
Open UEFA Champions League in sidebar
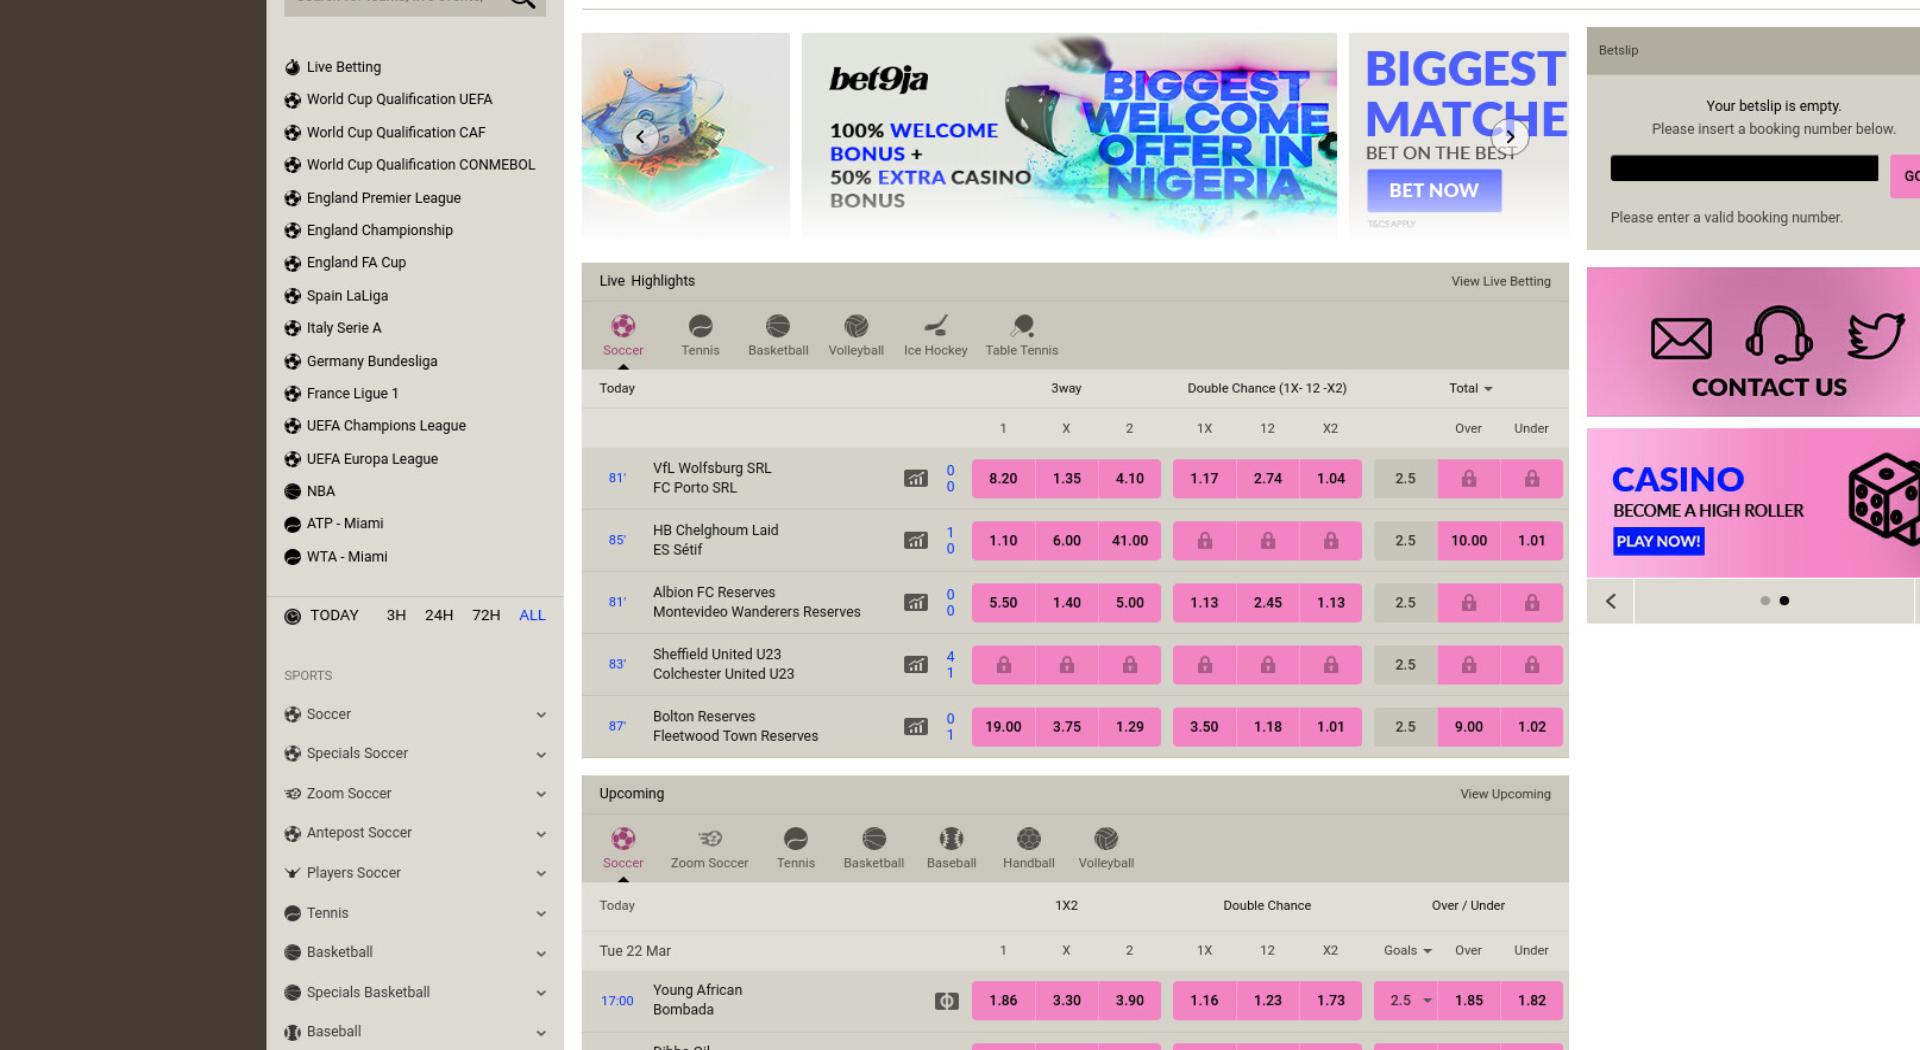pyautogui.click(x=386, y=426)
